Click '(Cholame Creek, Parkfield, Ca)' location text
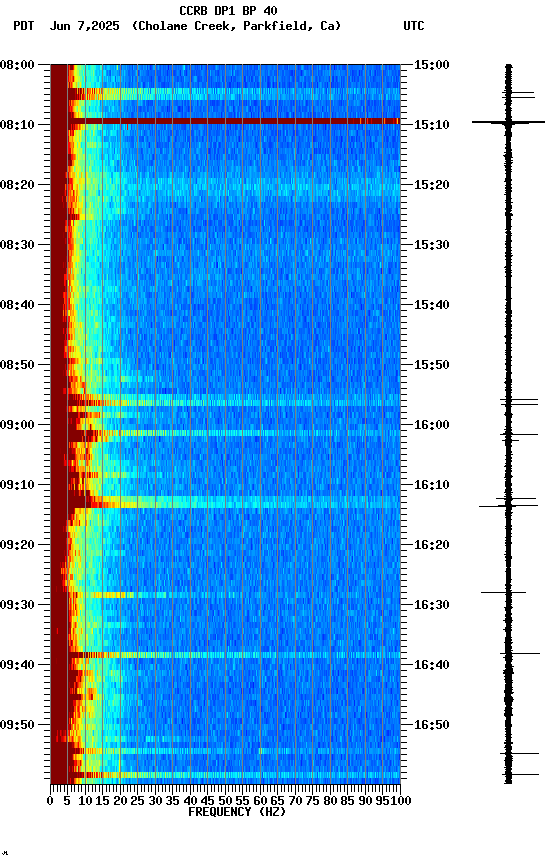The width and height of the screenshot is (552, 864). click(236, 26)
